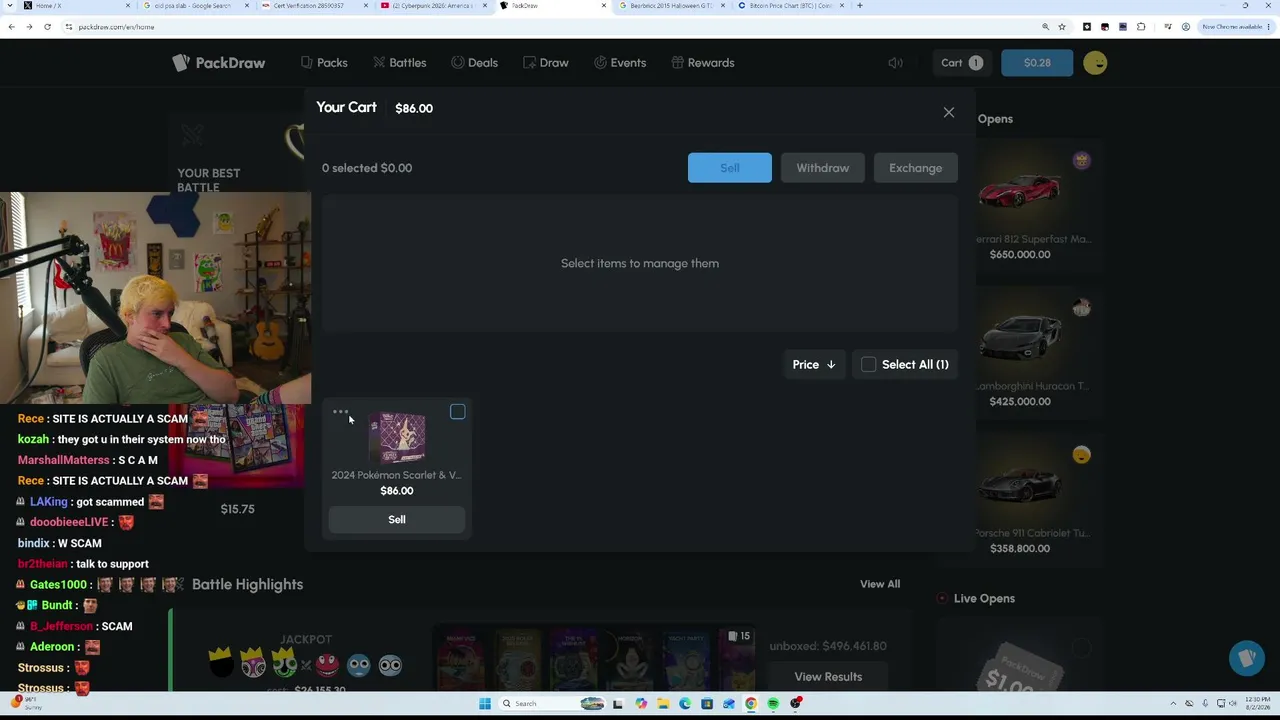The width and height of the screenshot is (1280, 720).
Task: Click the $0.28 balance button
Action: point(1037,63)
